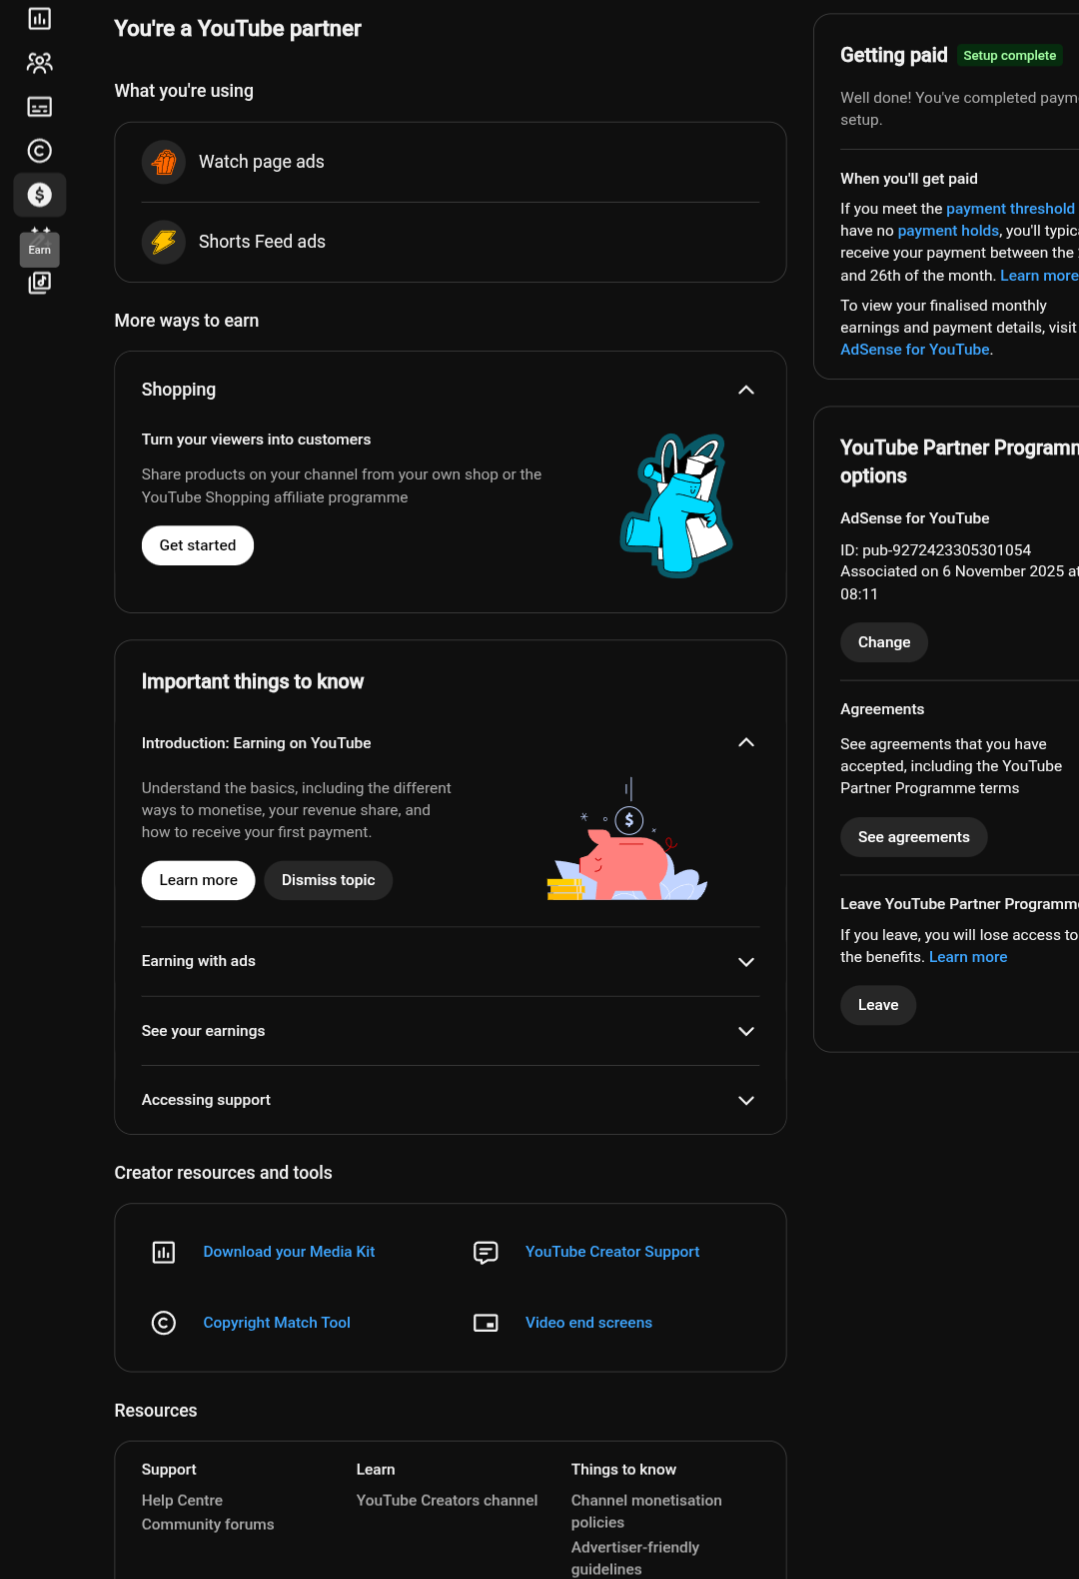Click the Media Kit chart icon
Screen dimensions: 1079x1579
tap(164, 1252)
